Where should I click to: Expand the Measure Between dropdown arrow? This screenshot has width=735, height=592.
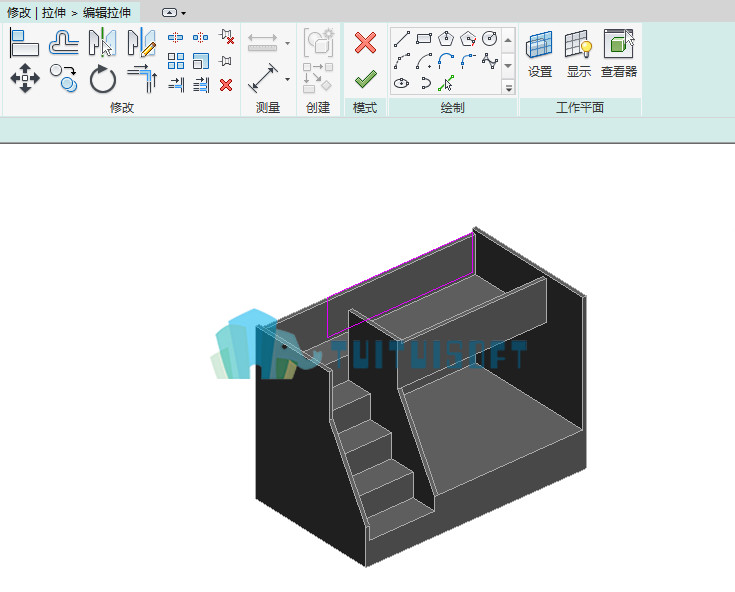[x=287, y=43]
